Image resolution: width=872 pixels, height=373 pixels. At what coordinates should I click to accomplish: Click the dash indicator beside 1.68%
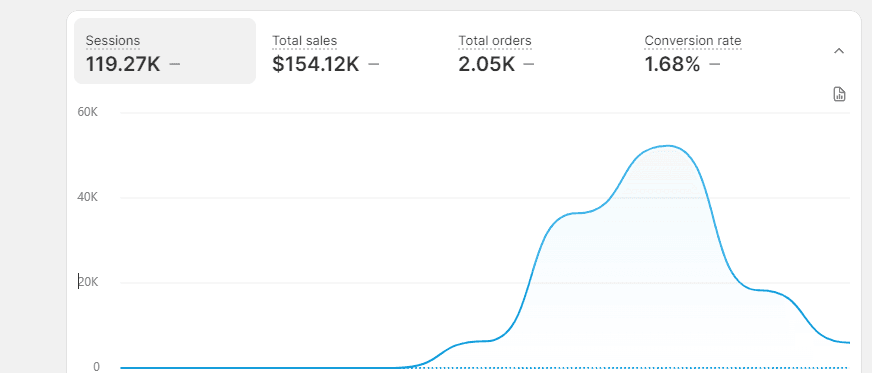(715, 64)
